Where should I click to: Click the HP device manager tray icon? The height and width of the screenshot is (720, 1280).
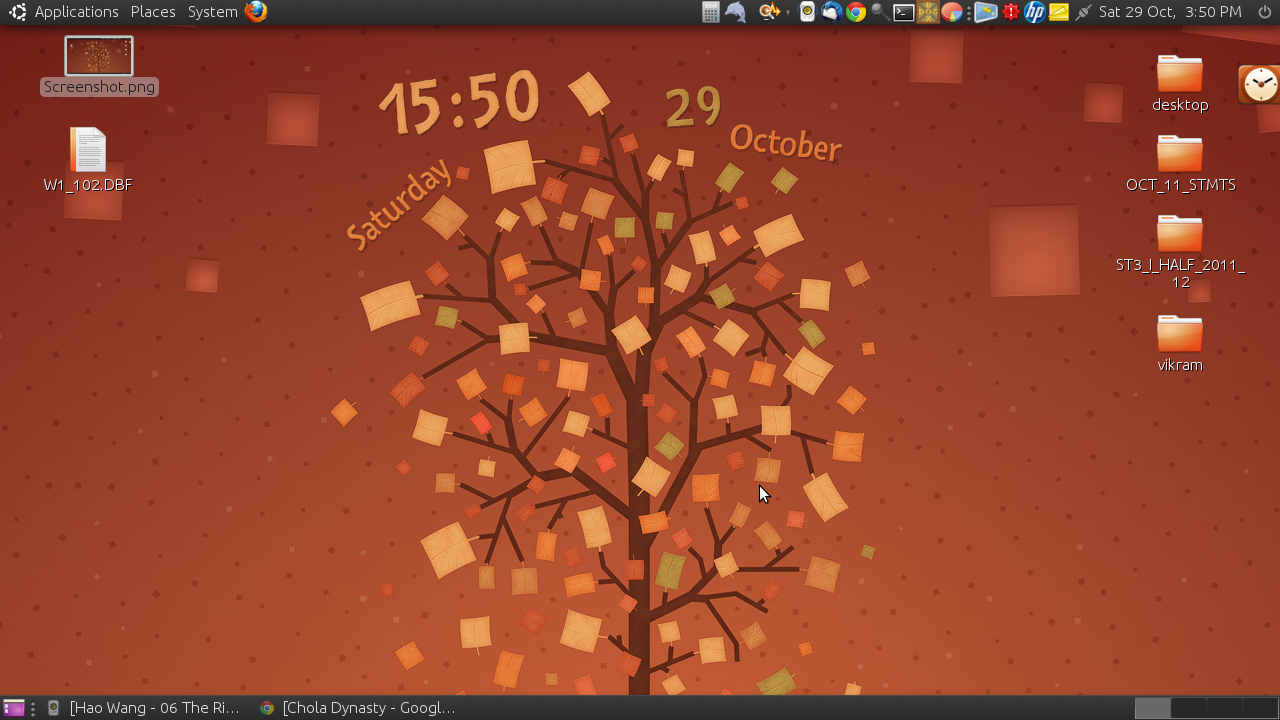(1035, 12)
